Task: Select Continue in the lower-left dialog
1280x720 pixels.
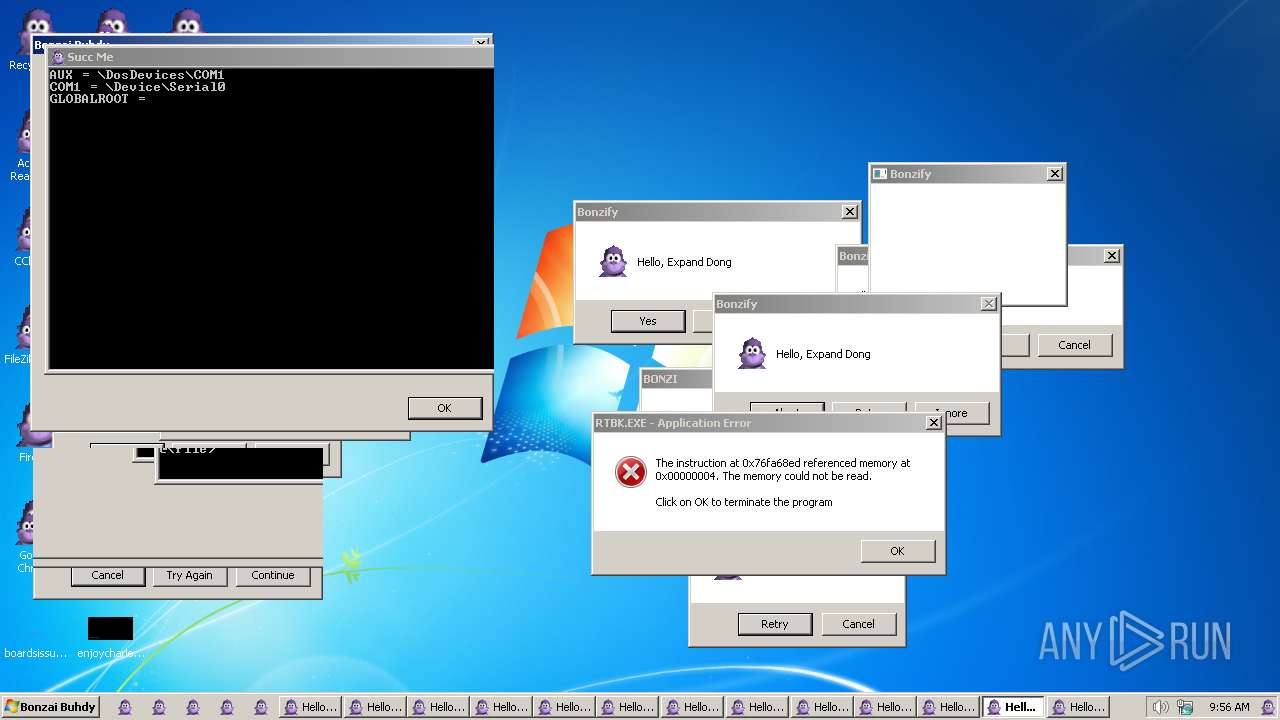Action: pyautogui.click(x=273, y=575)
